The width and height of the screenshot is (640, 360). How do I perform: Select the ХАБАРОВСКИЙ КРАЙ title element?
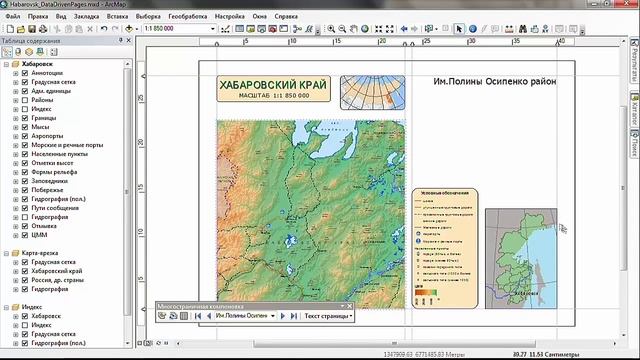(x=273, y=89)
